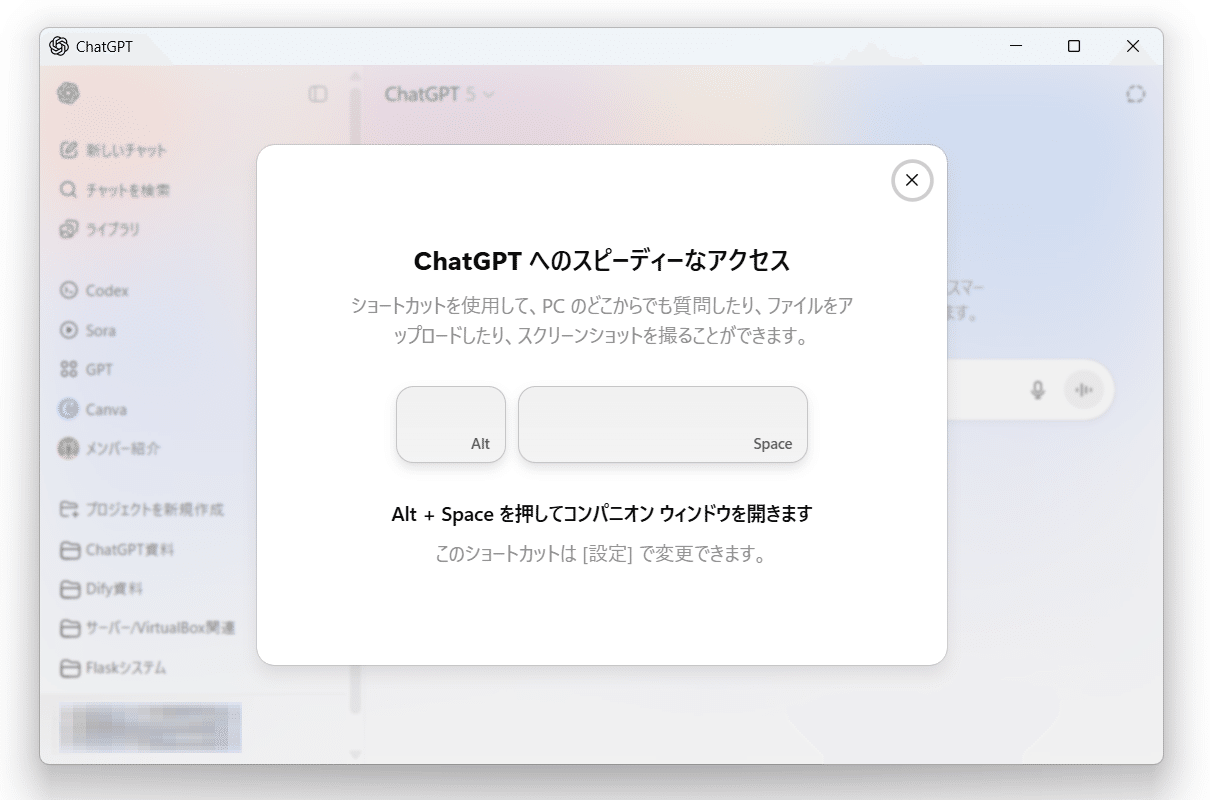Open メンバー紹介 GPT

tap(109, 448)
